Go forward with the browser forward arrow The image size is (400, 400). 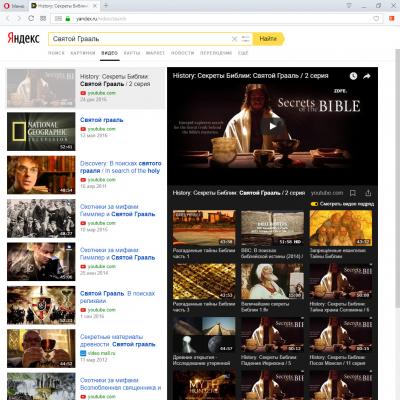(x=19, y=19)
